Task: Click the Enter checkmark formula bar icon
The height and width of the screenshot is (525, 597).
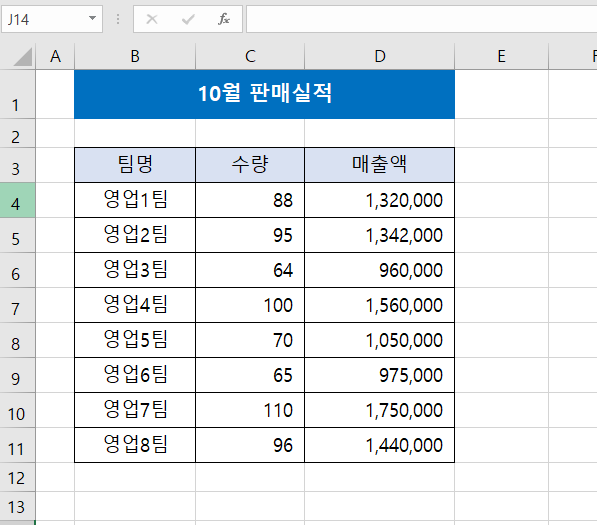Action: click(188, 19)
